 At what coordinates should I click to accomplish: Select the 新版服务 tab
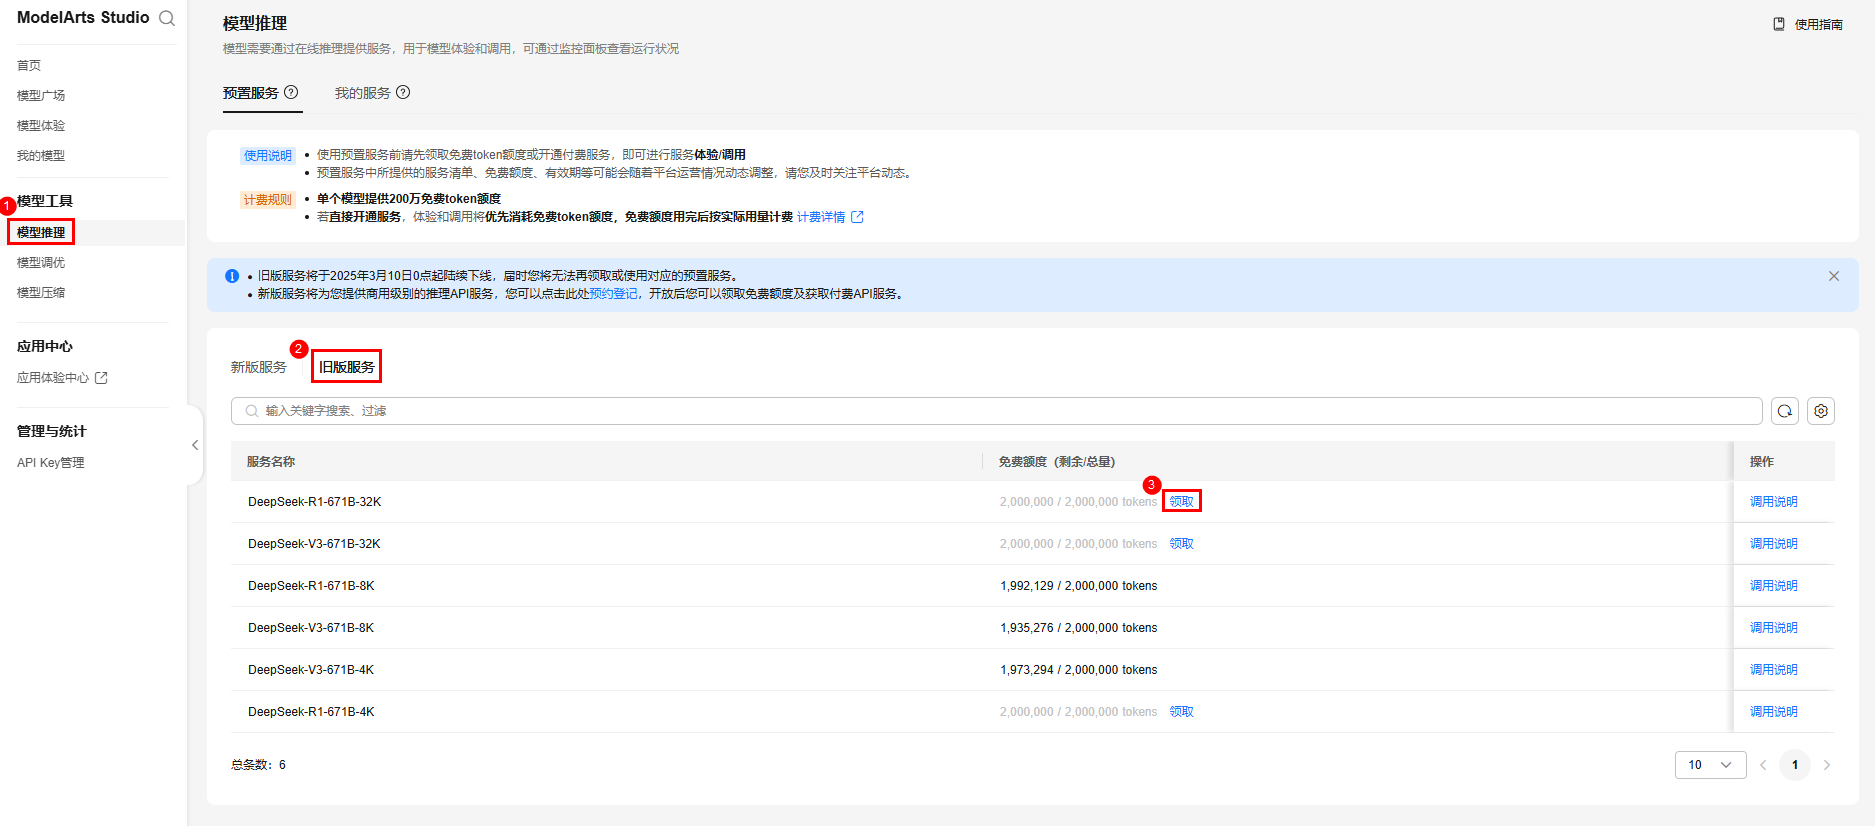259,367
